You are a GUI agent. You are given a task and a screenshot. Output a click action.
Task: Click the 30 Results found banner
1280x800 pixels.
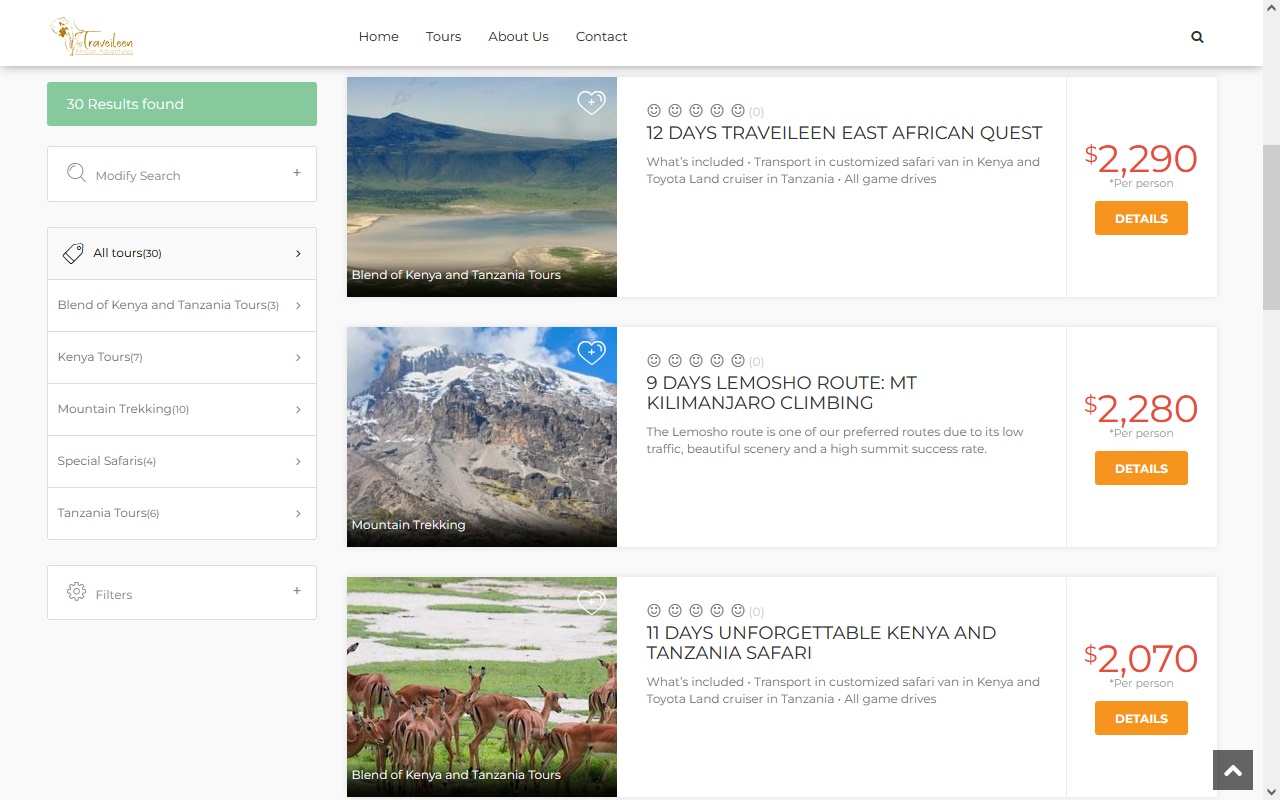(182, 104)
